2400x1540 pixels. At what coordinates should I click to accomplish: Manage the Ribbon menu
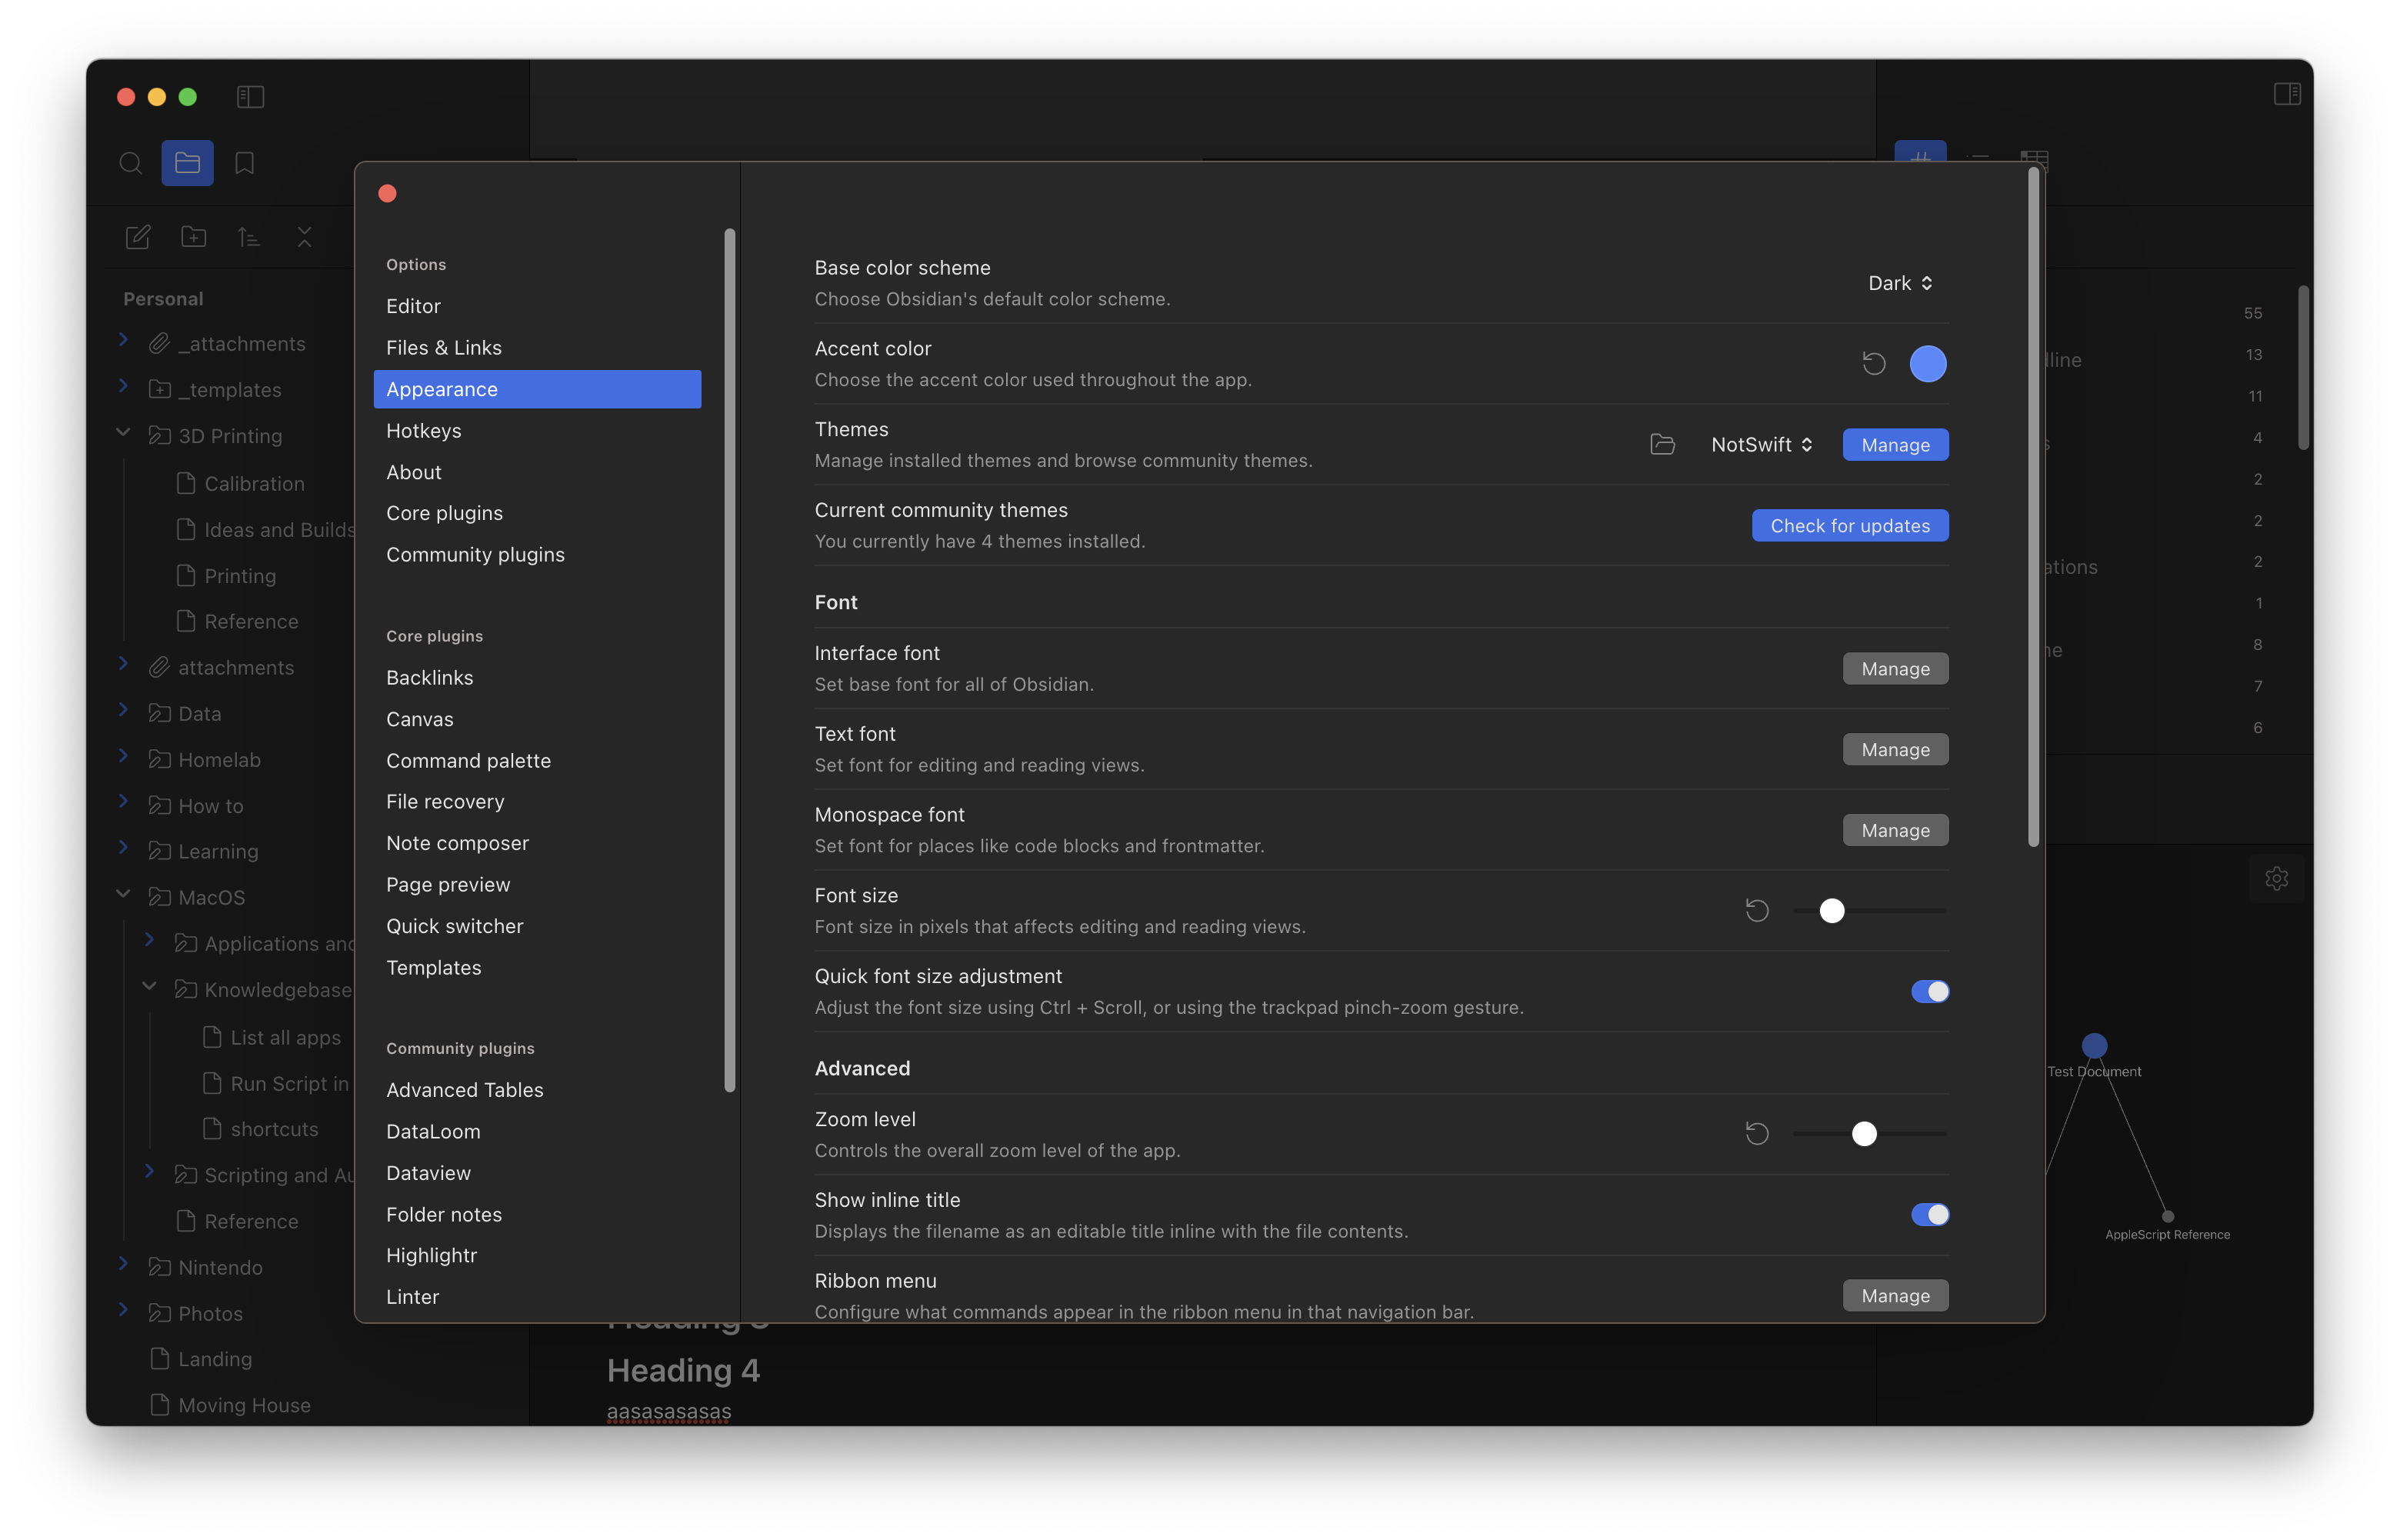tap(1895, 1296)
